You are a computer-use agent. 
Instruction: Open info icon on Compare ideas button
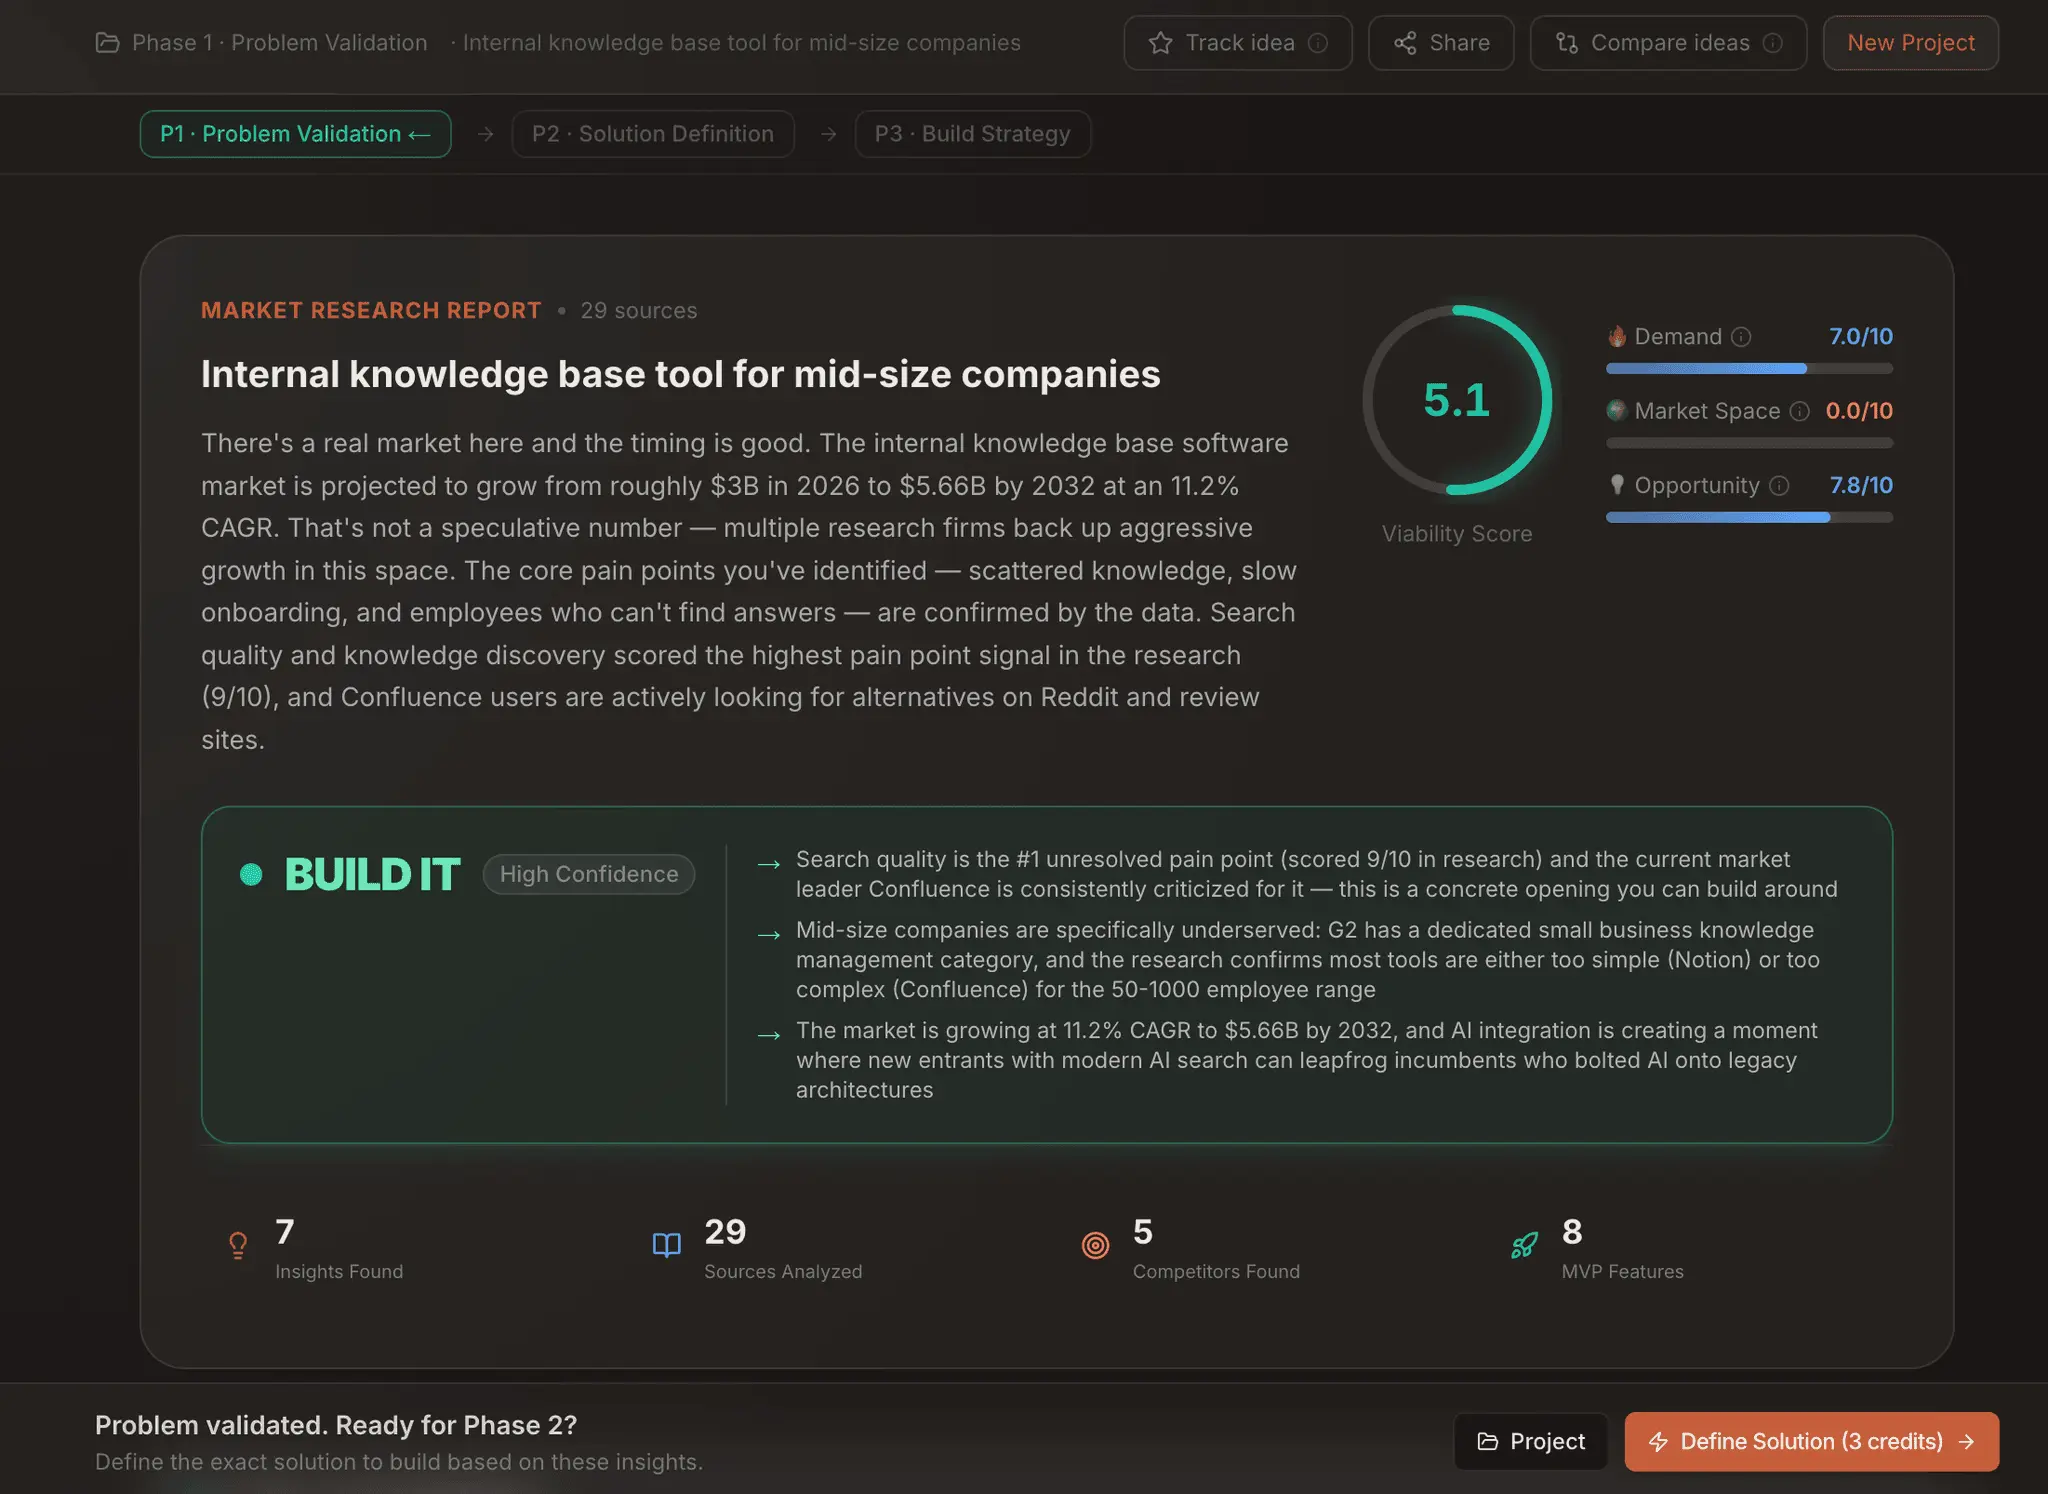click(1773, 43)
